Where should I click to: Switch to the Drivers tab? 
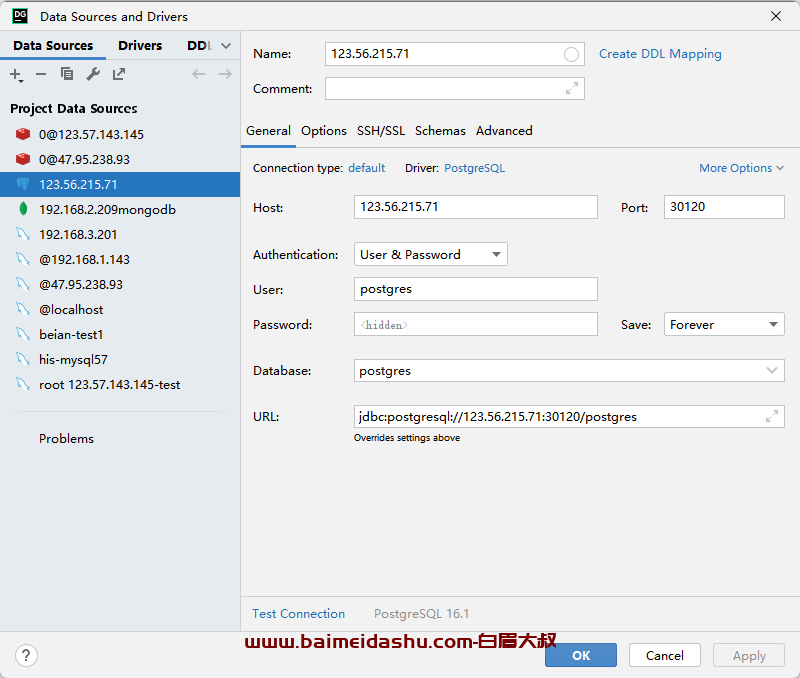point(140,46)
